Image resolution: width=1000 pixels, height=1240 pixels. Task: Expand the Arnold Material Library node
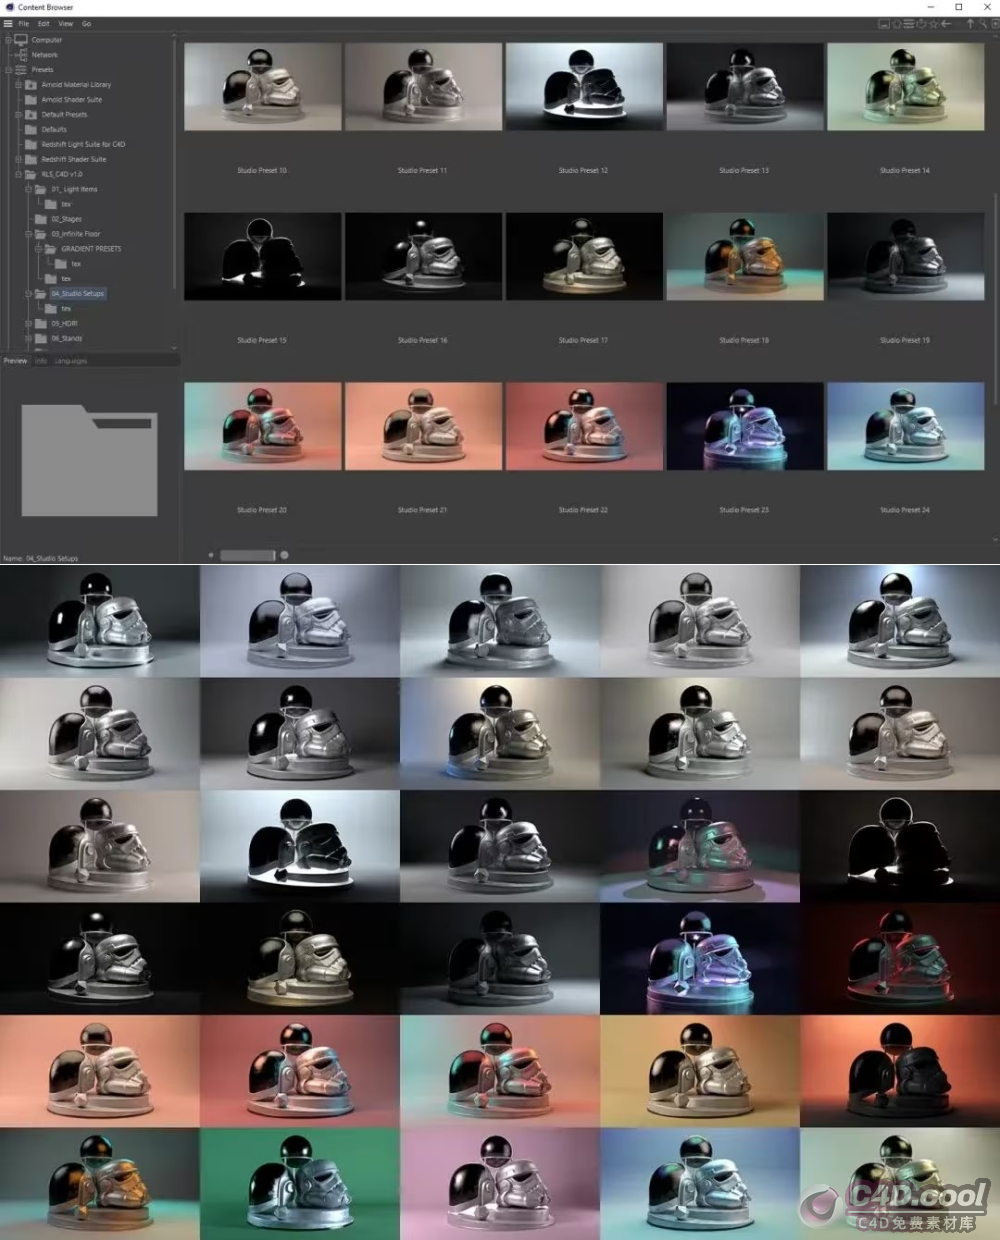[x=18, y=85]
